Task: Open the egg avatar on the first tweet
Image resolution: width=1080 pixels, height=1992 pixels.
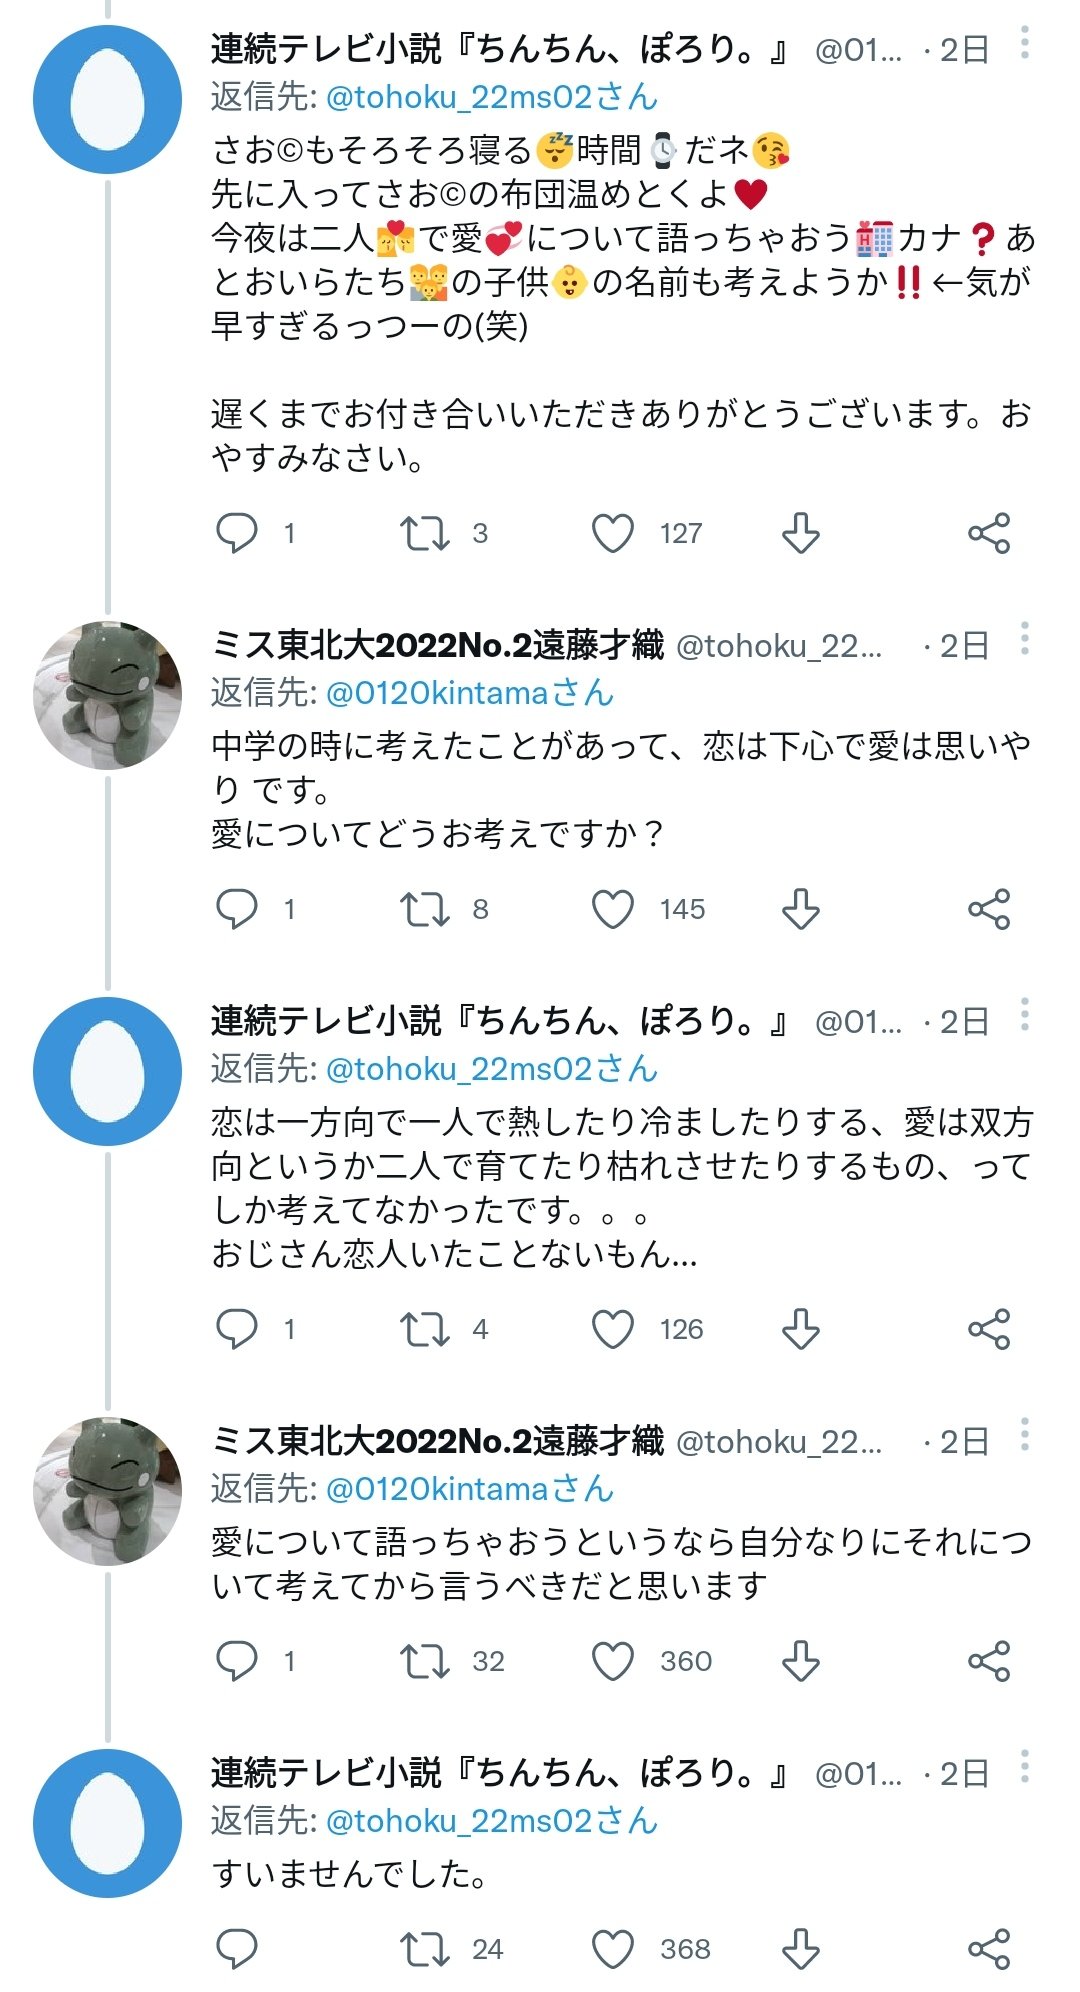Action: point(108,99)
